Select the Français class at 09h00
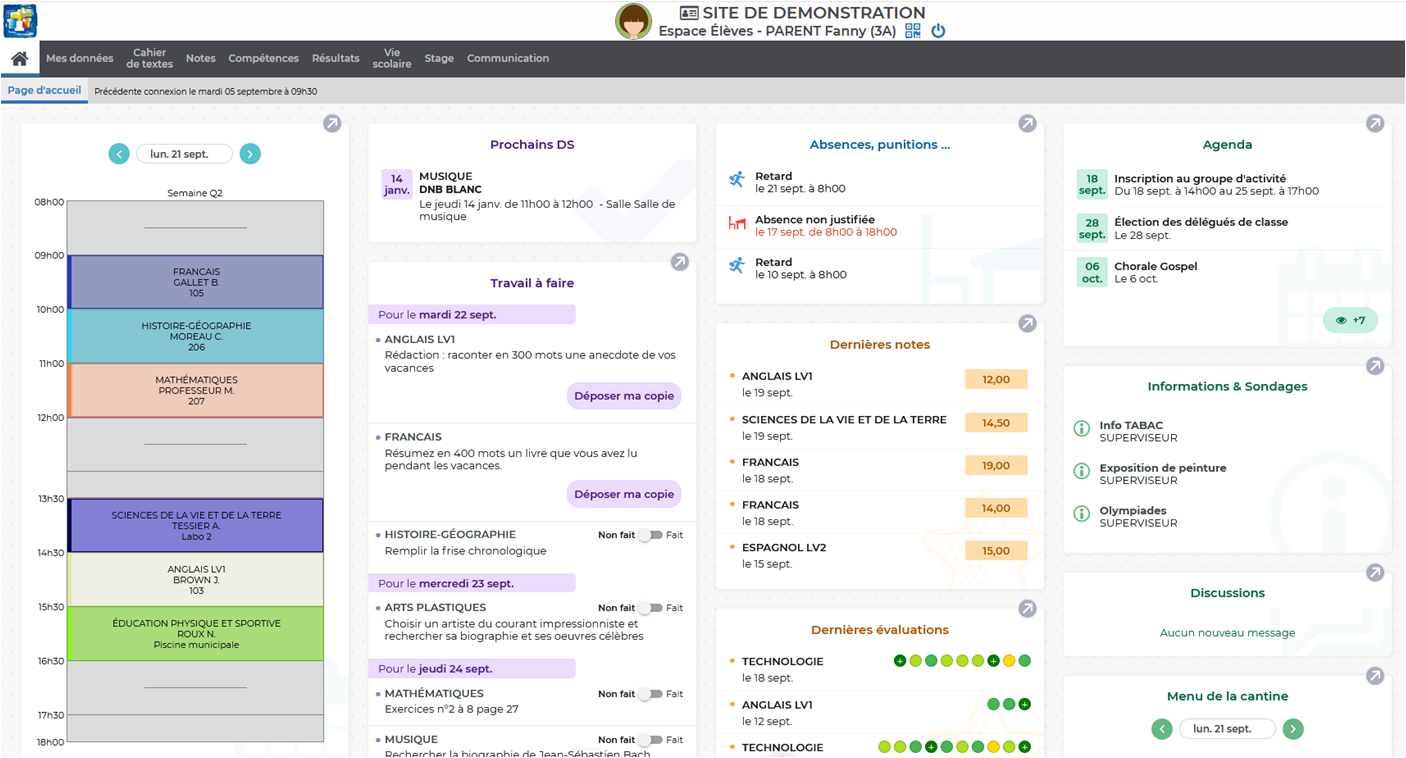Viewport: 1406px width, 758px height. pos(196,282)
